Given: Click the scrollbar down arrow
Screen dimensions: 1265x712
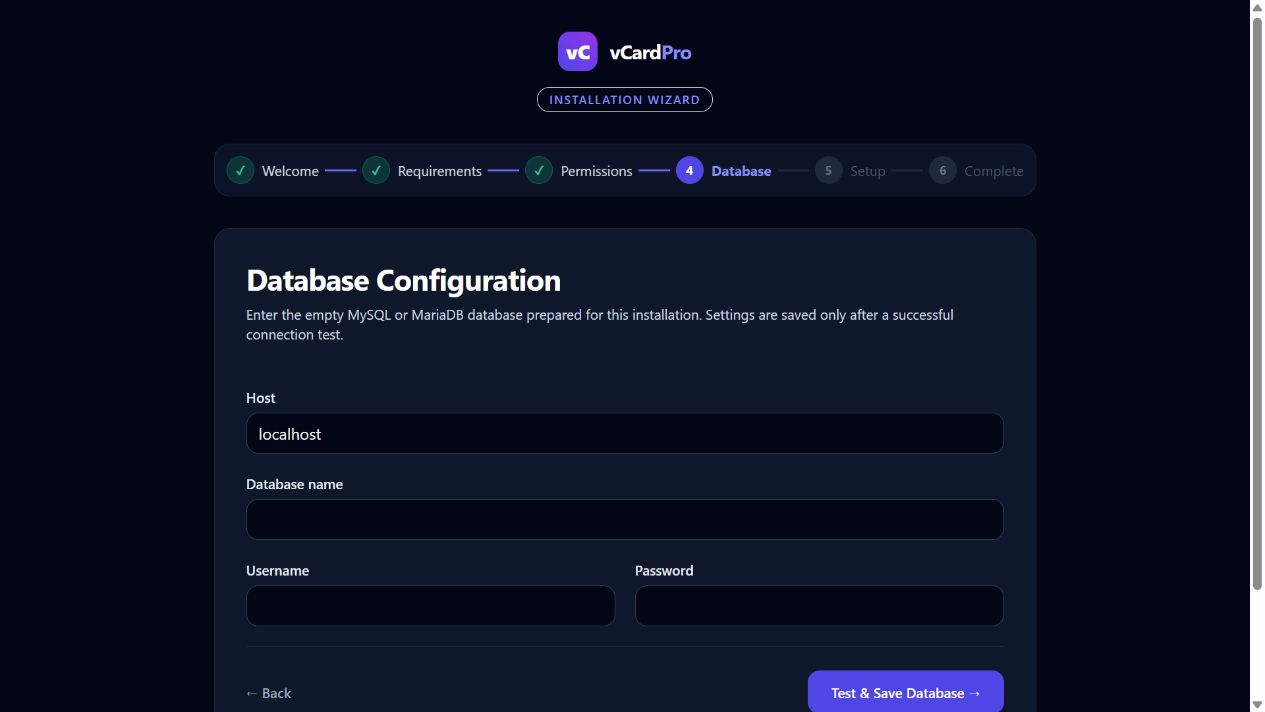Looking at the screenshot, I should tap(1257, 704).
